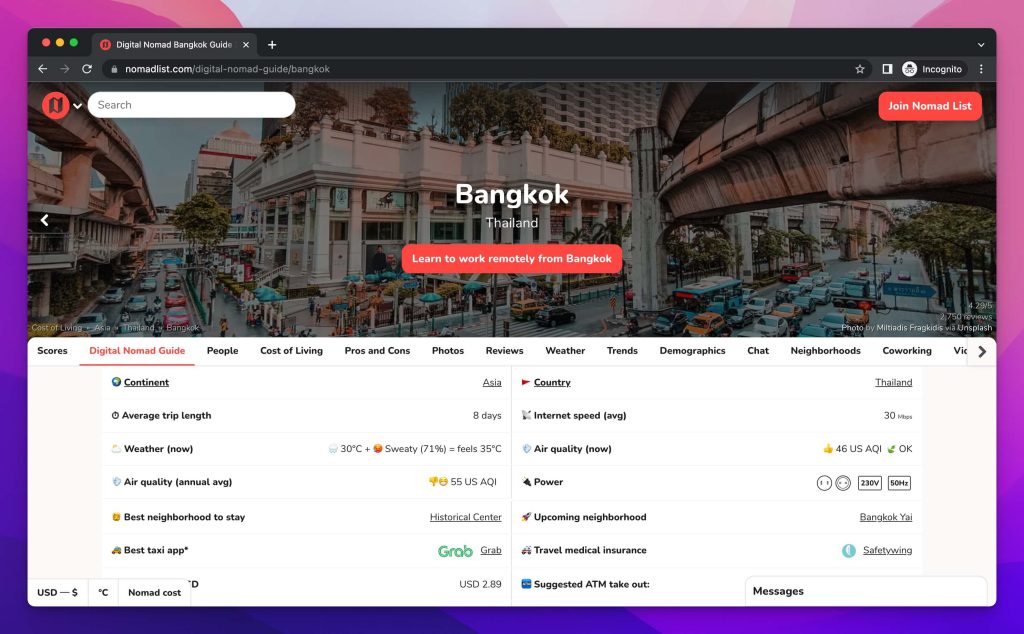
Task: Open the logo dropdown chevron
Action: pyautogui.click(x=78, y=106)
